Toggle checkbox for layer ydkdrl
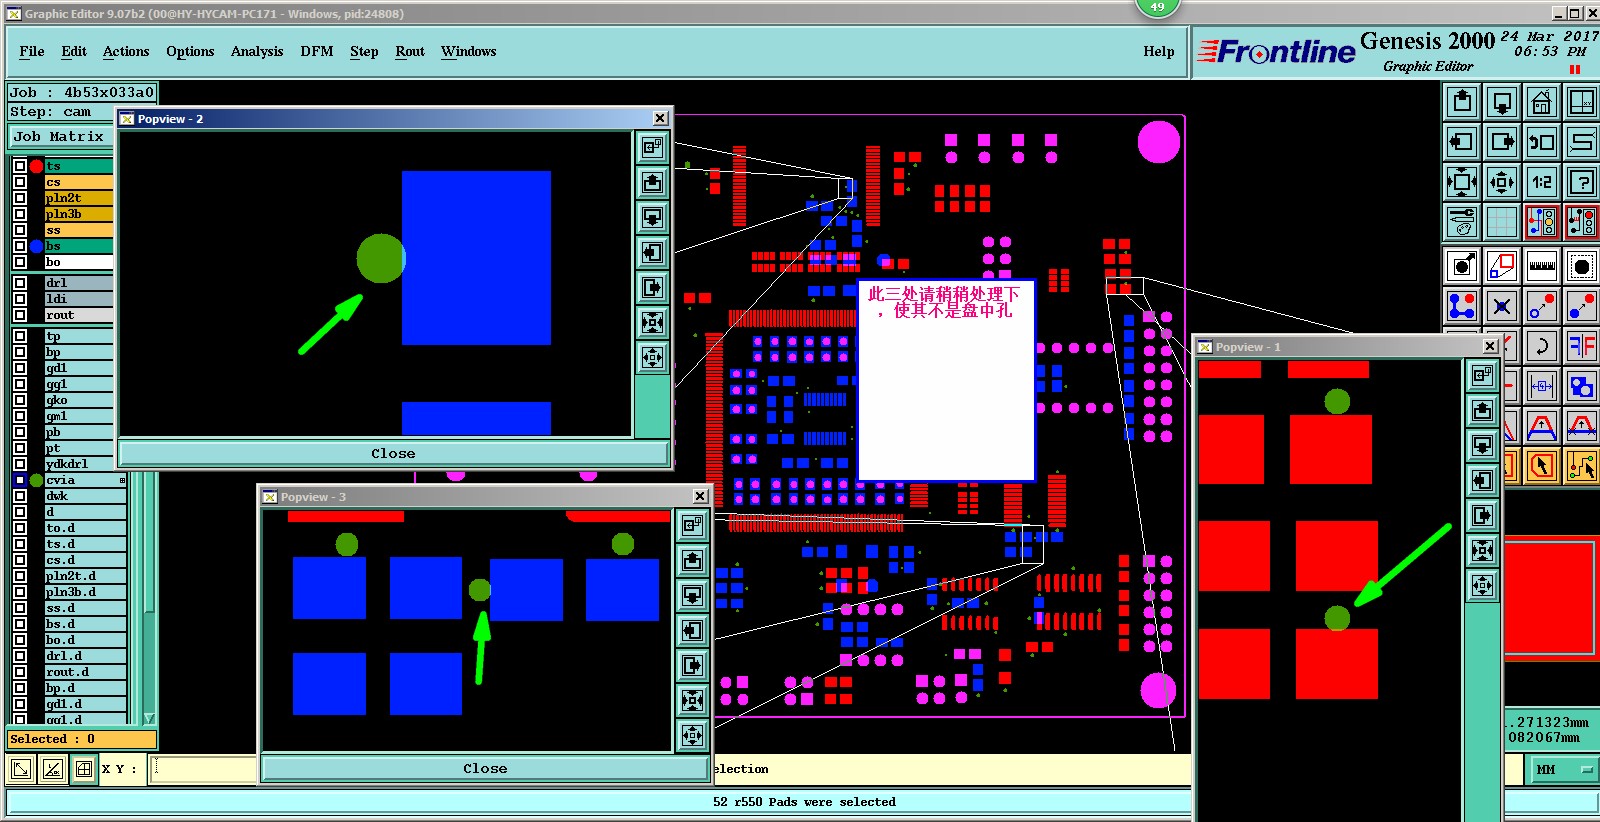The image size is (1600, 822). [20, 464]
